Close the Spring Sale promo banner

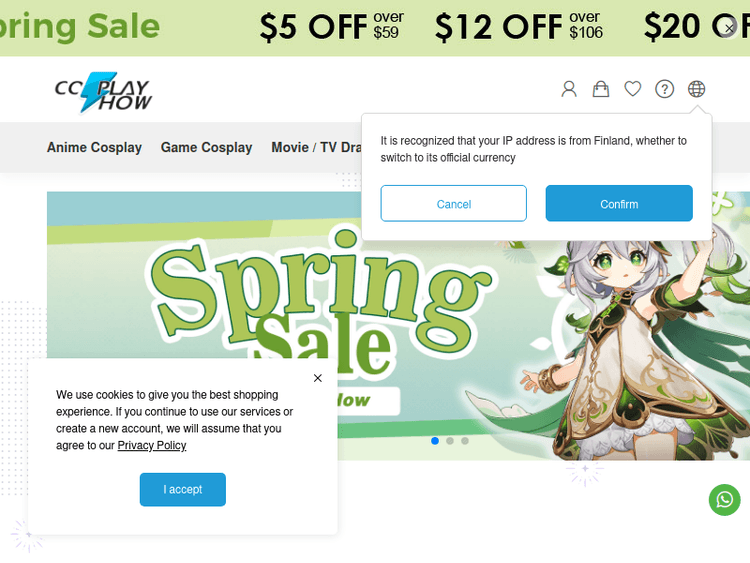(x=729, y=29)
